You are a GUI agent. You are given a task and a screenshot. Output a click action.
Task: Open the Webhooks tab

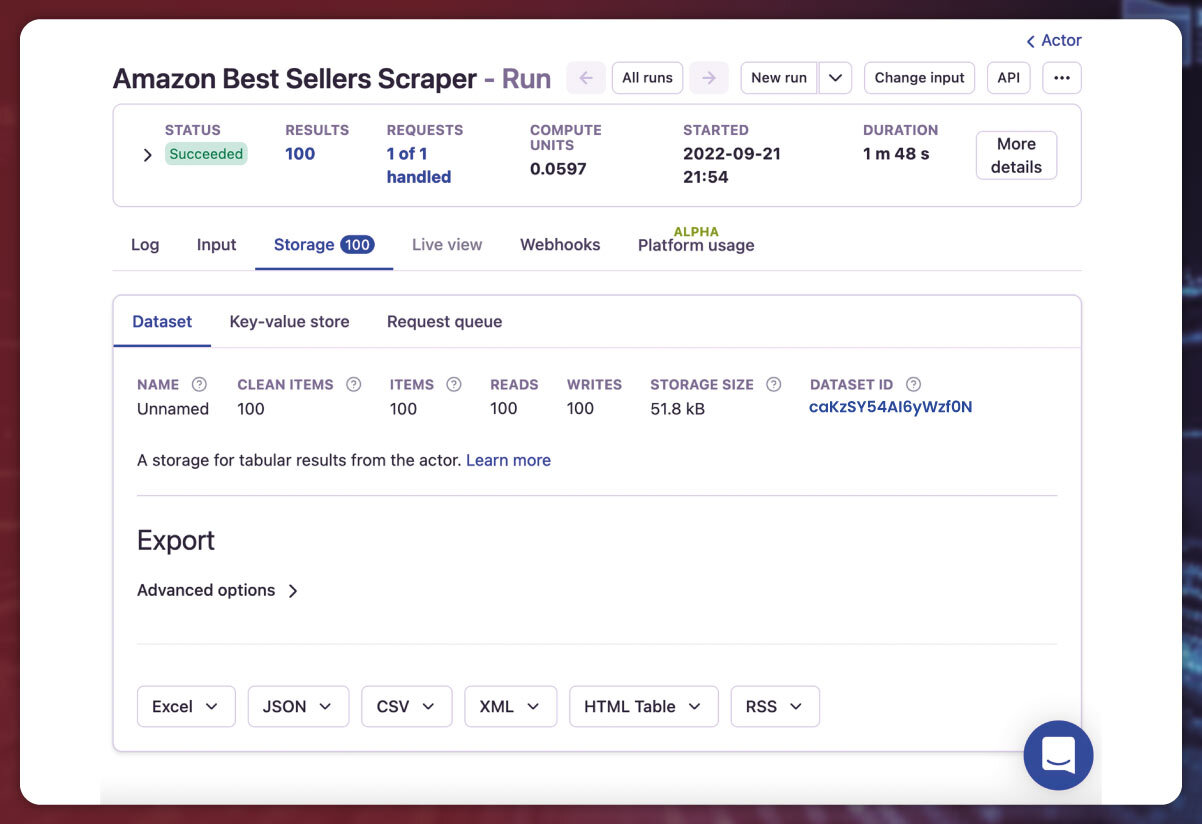[560, 245]
